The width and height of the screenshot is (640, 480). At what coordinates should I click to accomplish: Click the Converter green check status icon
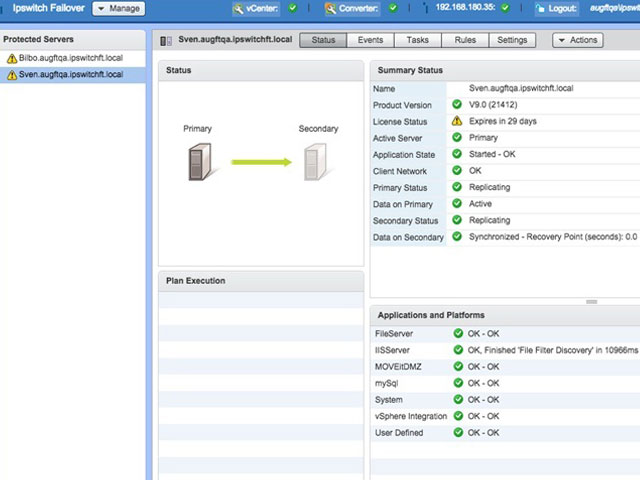point(393,8)
